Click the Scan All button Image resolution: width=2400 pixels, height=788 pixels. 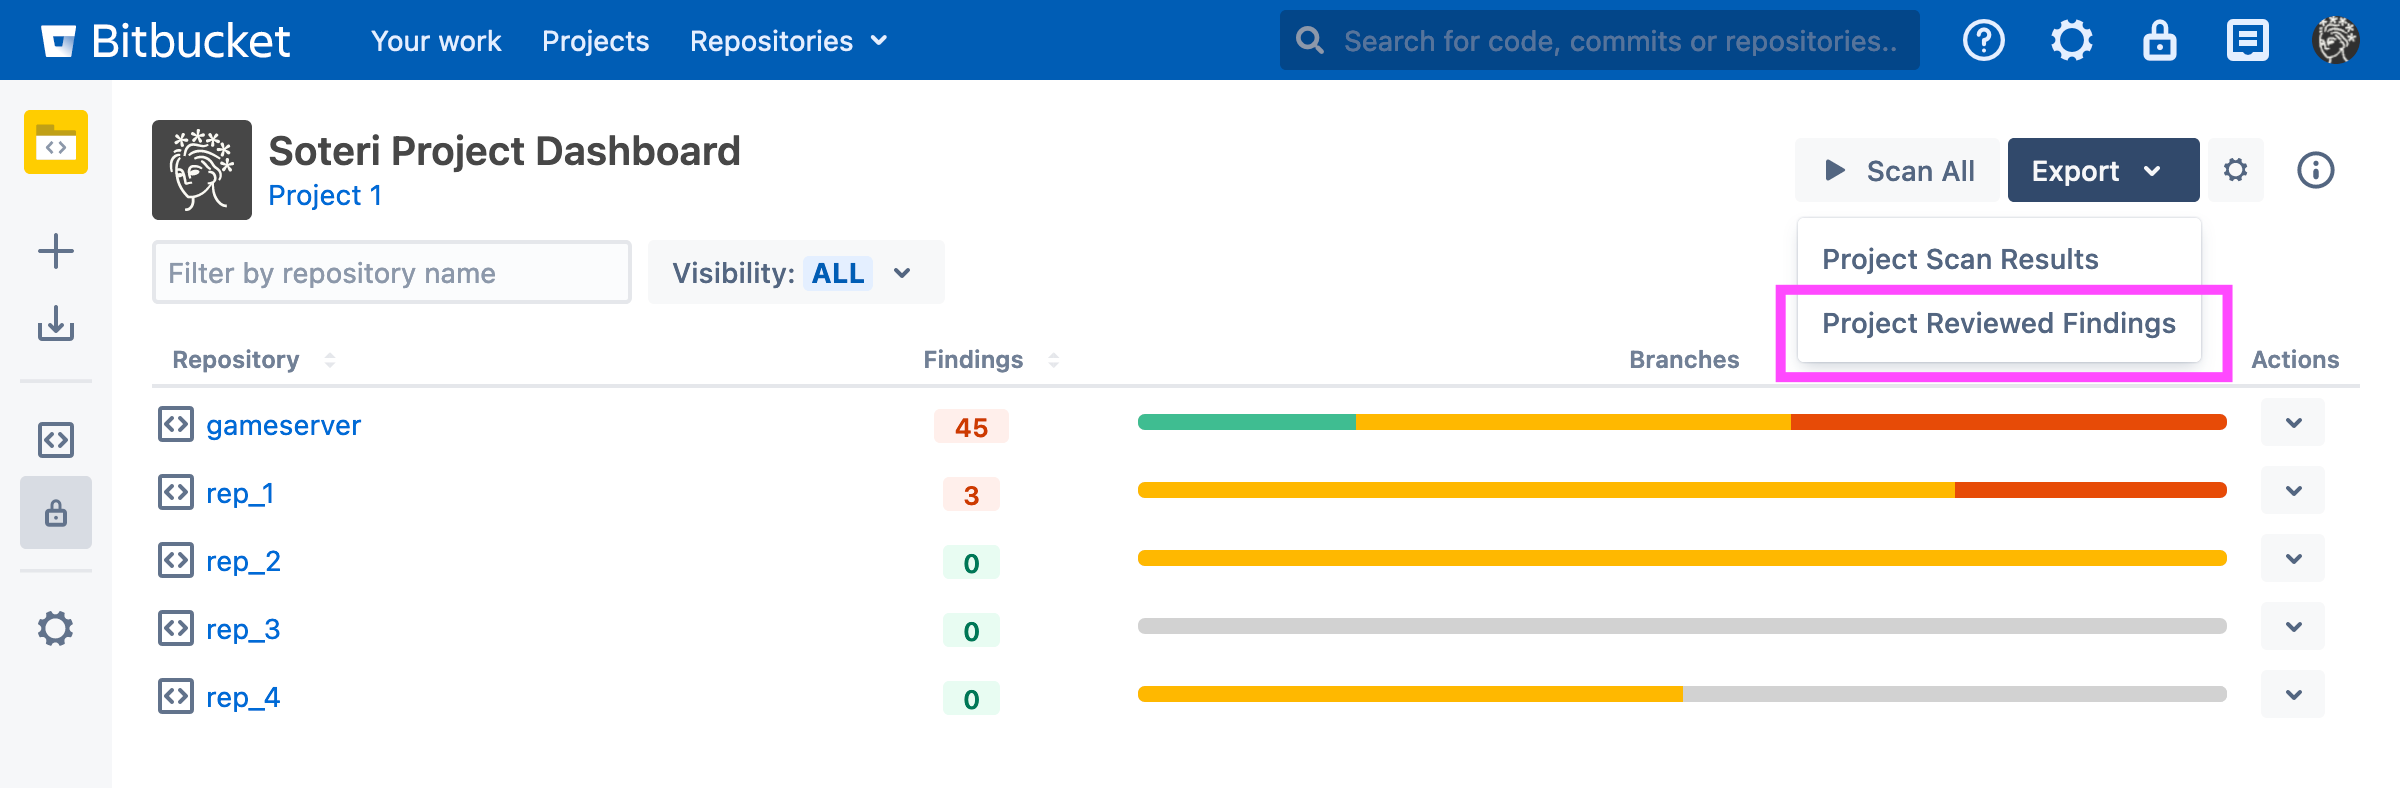(x=1897, y=171)
